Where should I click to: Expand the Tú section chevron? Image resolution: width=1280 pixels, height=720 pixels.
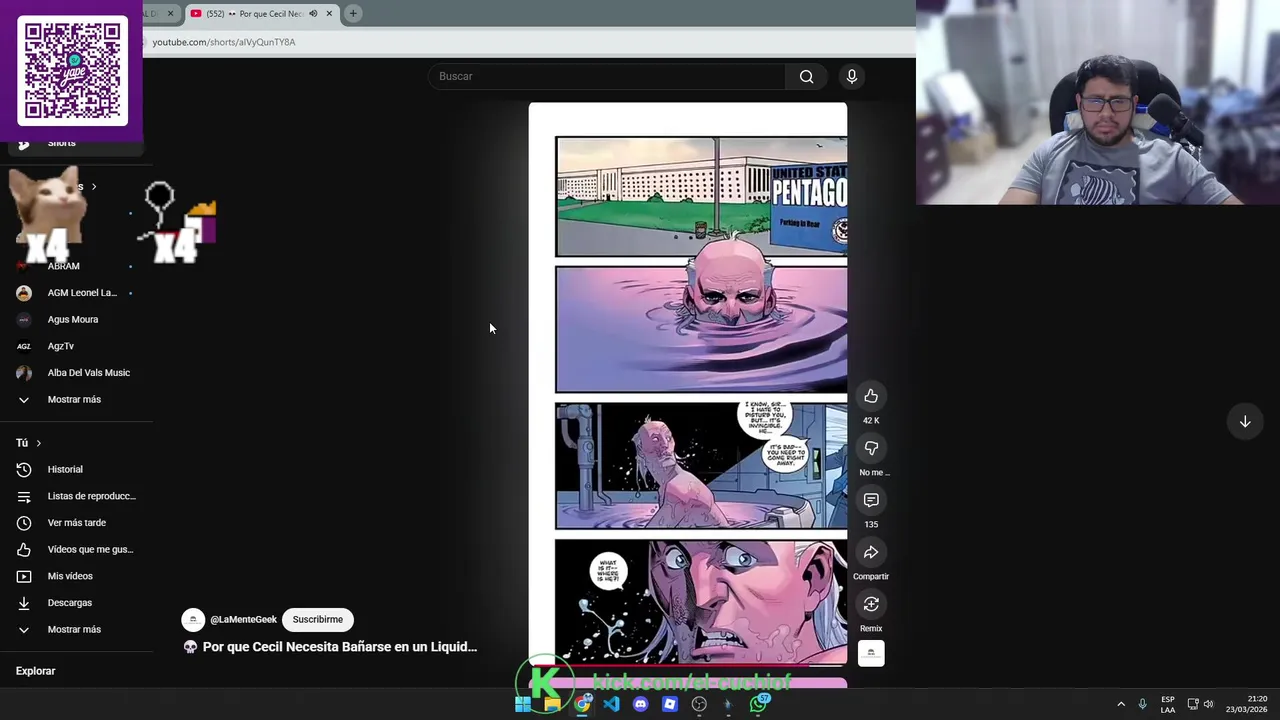pos(39,443)
